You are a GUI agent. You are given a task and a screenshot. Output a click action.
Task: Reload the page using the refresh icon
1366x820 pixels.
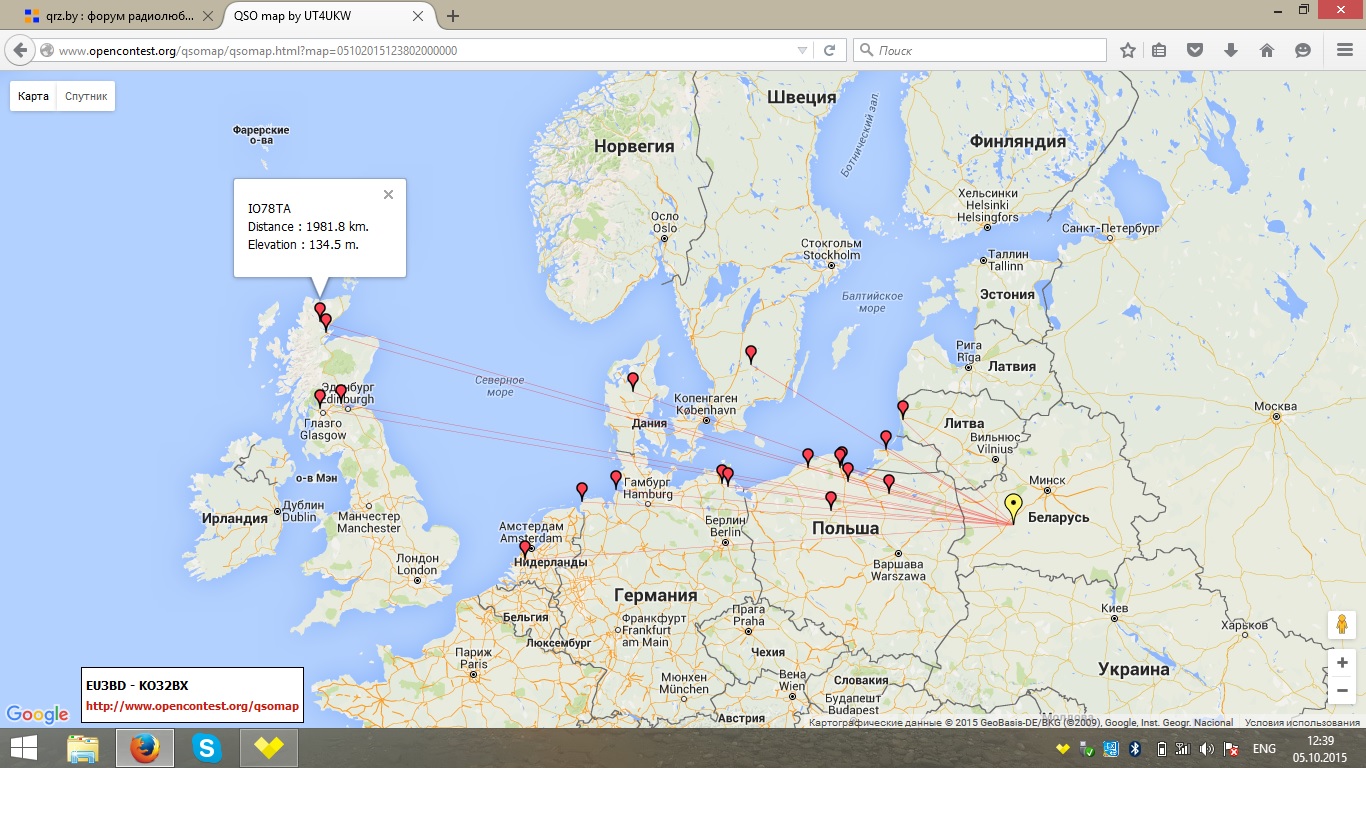829,50
